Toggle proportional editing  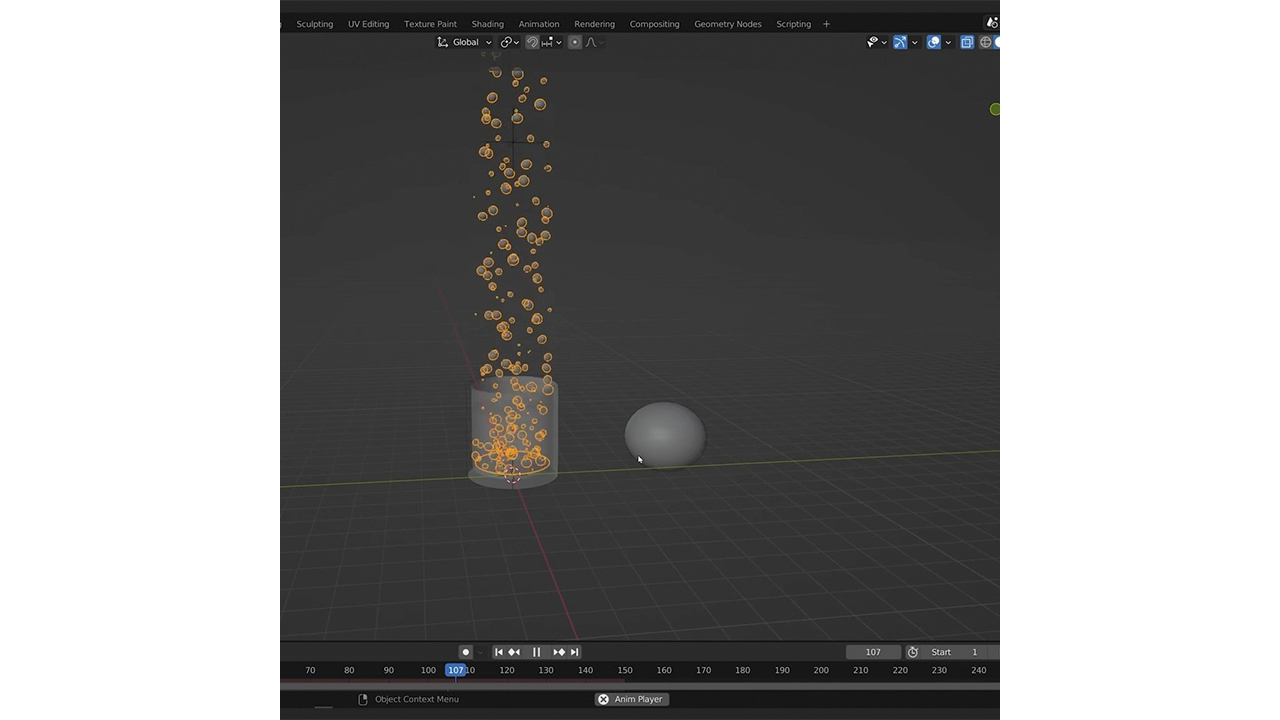(x=575, y=42)
